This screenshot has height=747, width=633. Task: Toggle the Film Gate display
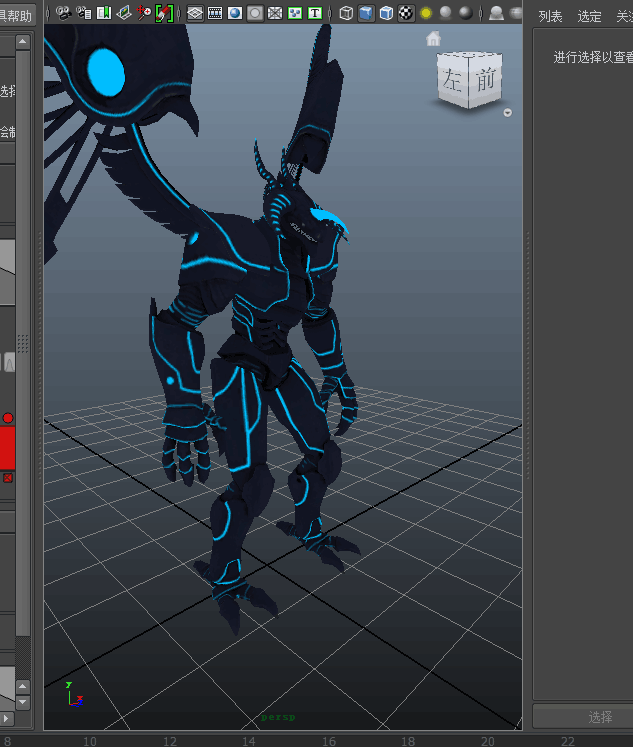tap(215, 13)
